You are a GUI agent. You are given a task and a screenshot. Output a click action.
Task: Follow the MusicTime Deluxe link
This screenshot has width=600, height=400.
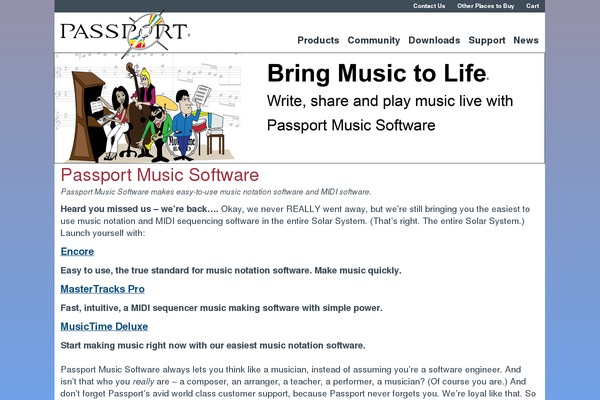[104, 327]
